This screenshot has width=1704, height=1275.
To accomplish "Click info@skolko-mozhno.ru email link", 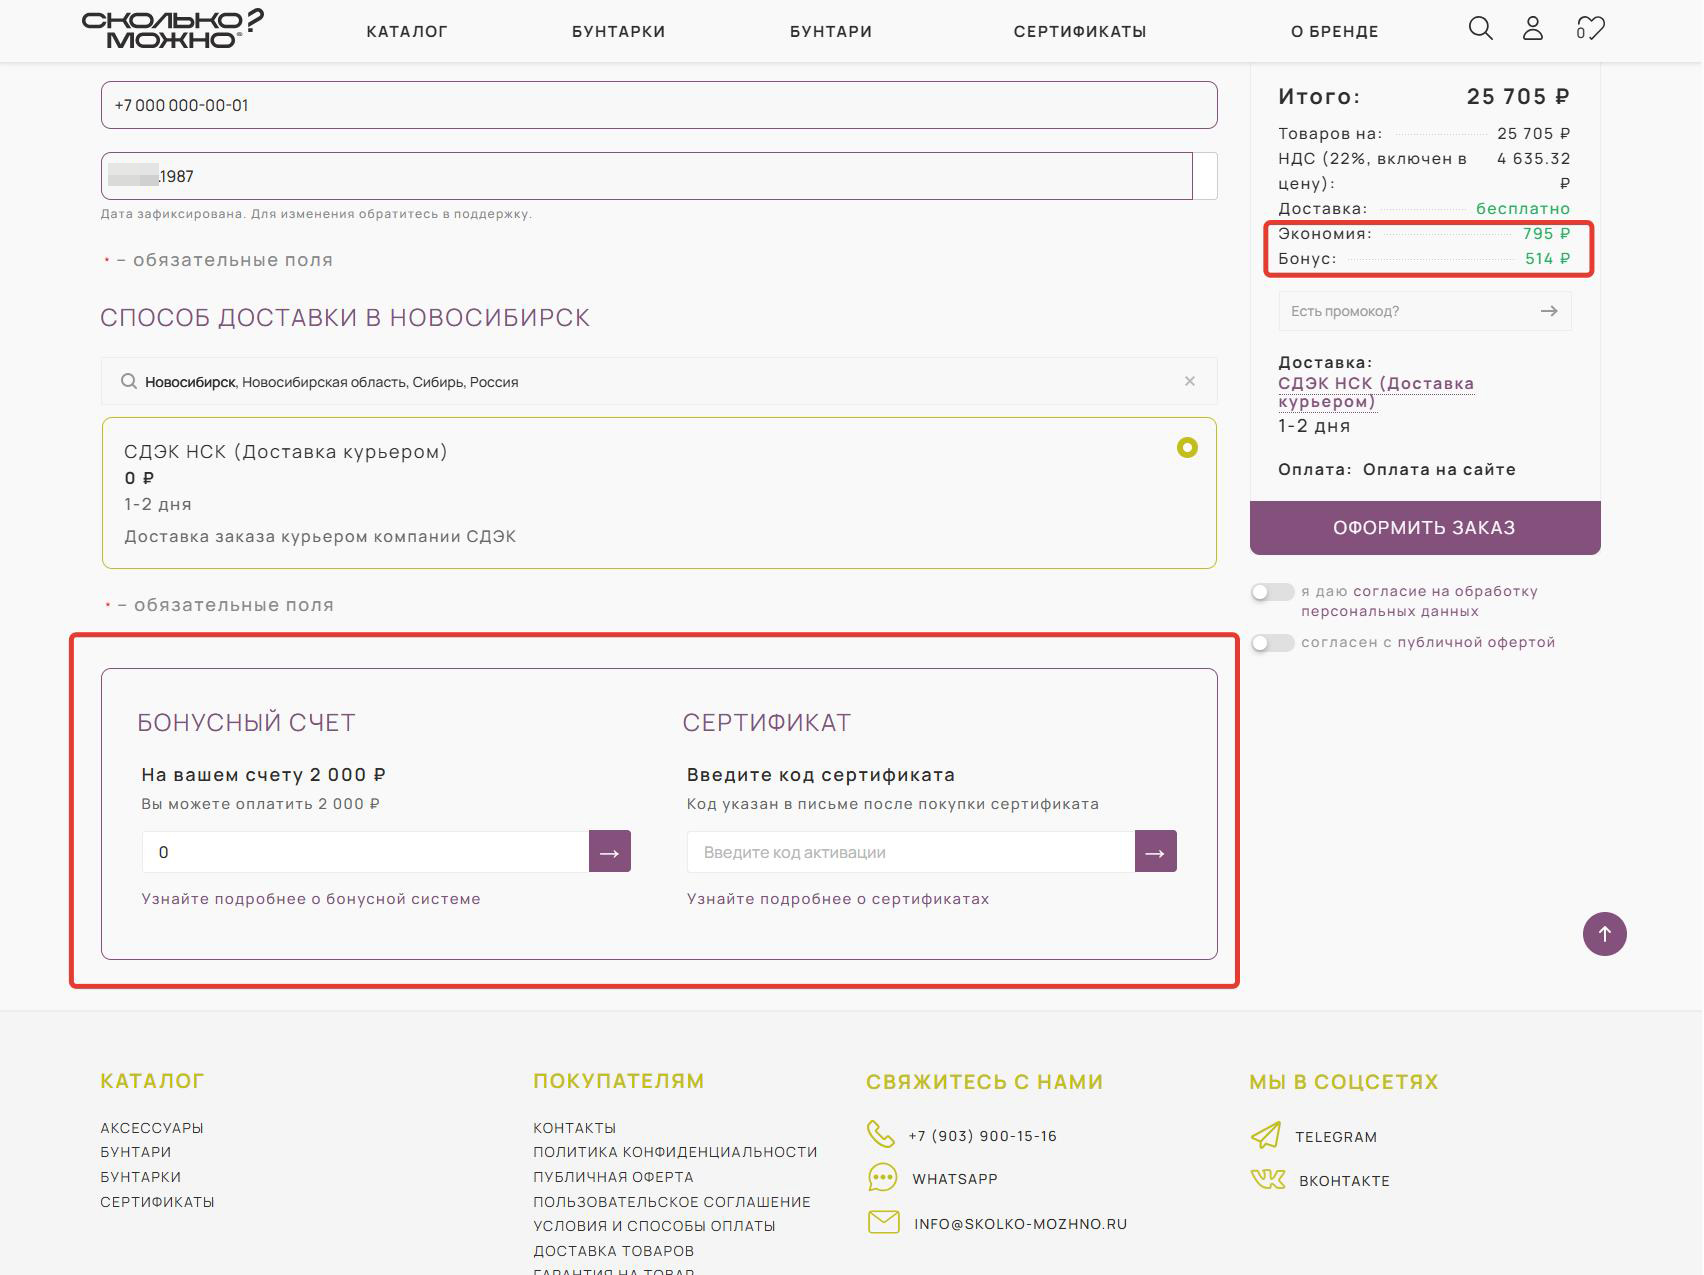I will 1020,1224.
